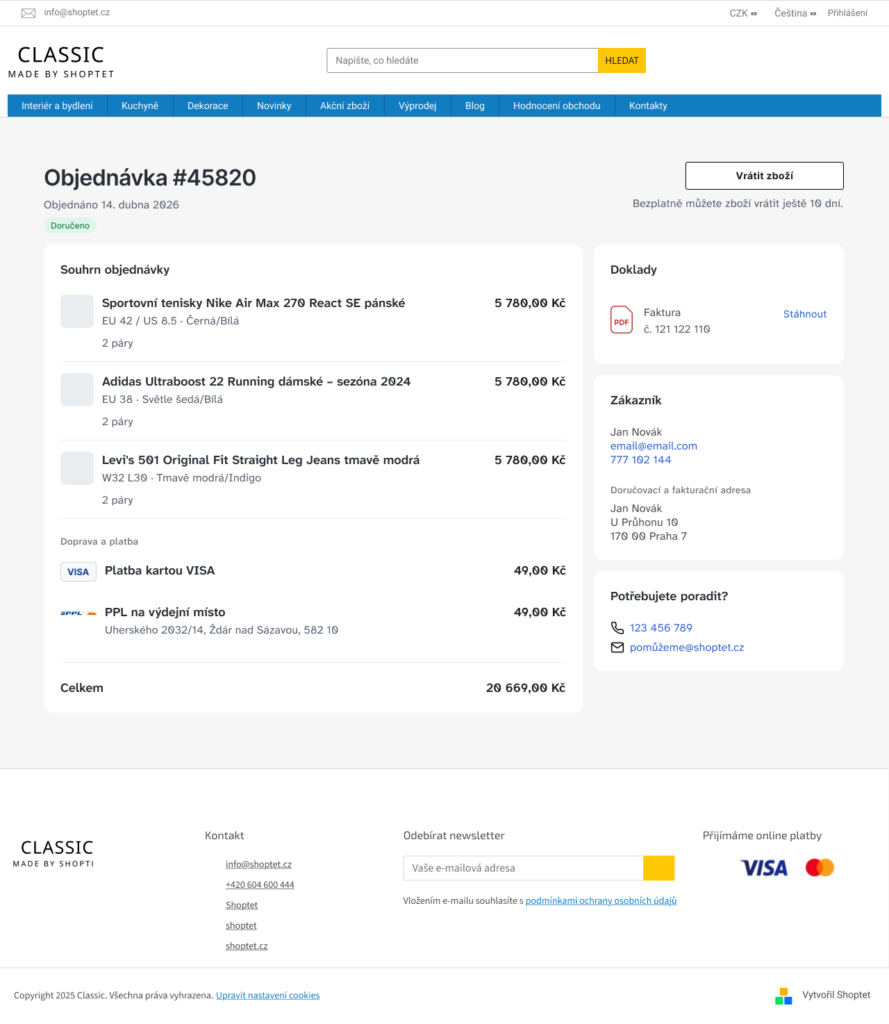
Task: Click the phone icon in help section
Action: [x=617, y=628]
